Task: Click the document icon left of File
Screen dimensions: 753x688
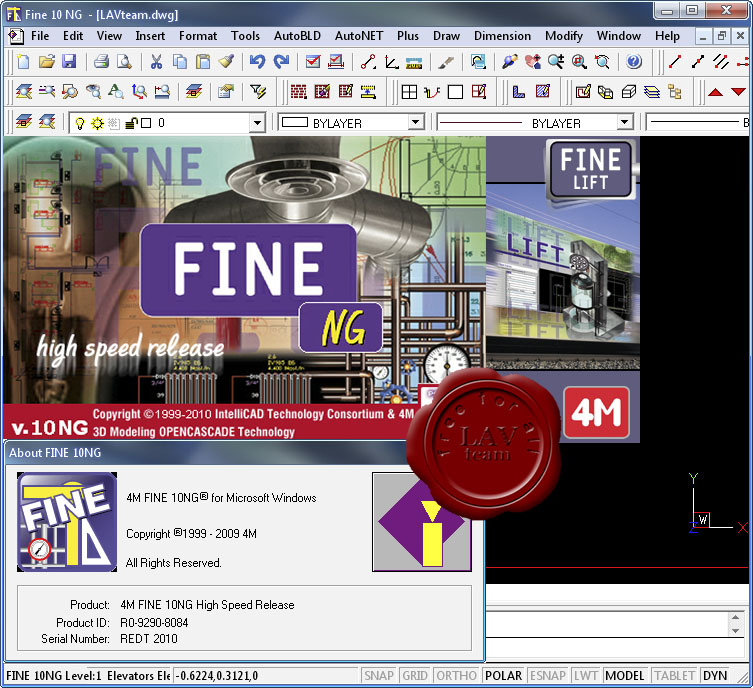Action: click(x=15, y=36)
